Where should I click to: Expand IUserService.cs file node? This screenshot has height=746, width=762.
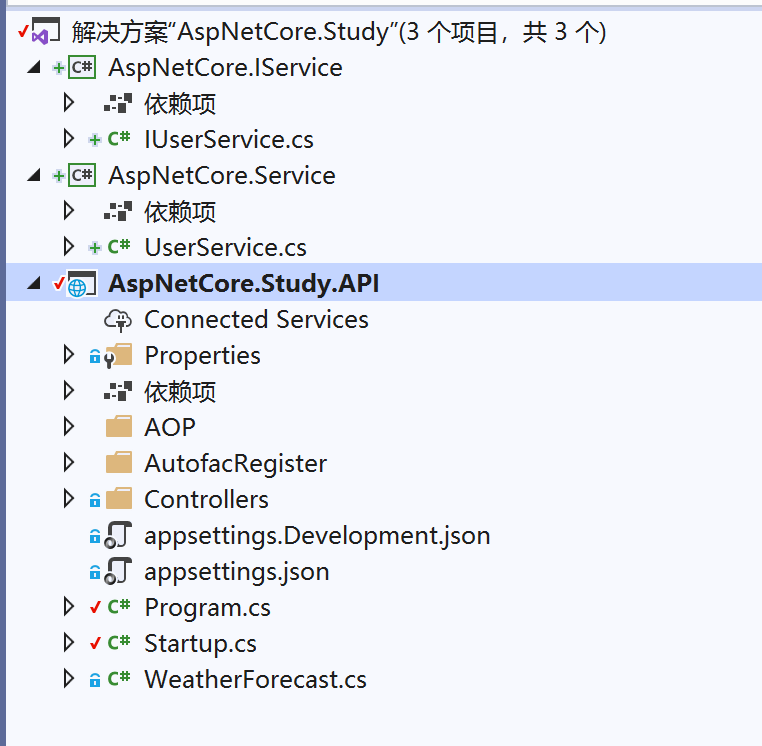tap(69, 139)
